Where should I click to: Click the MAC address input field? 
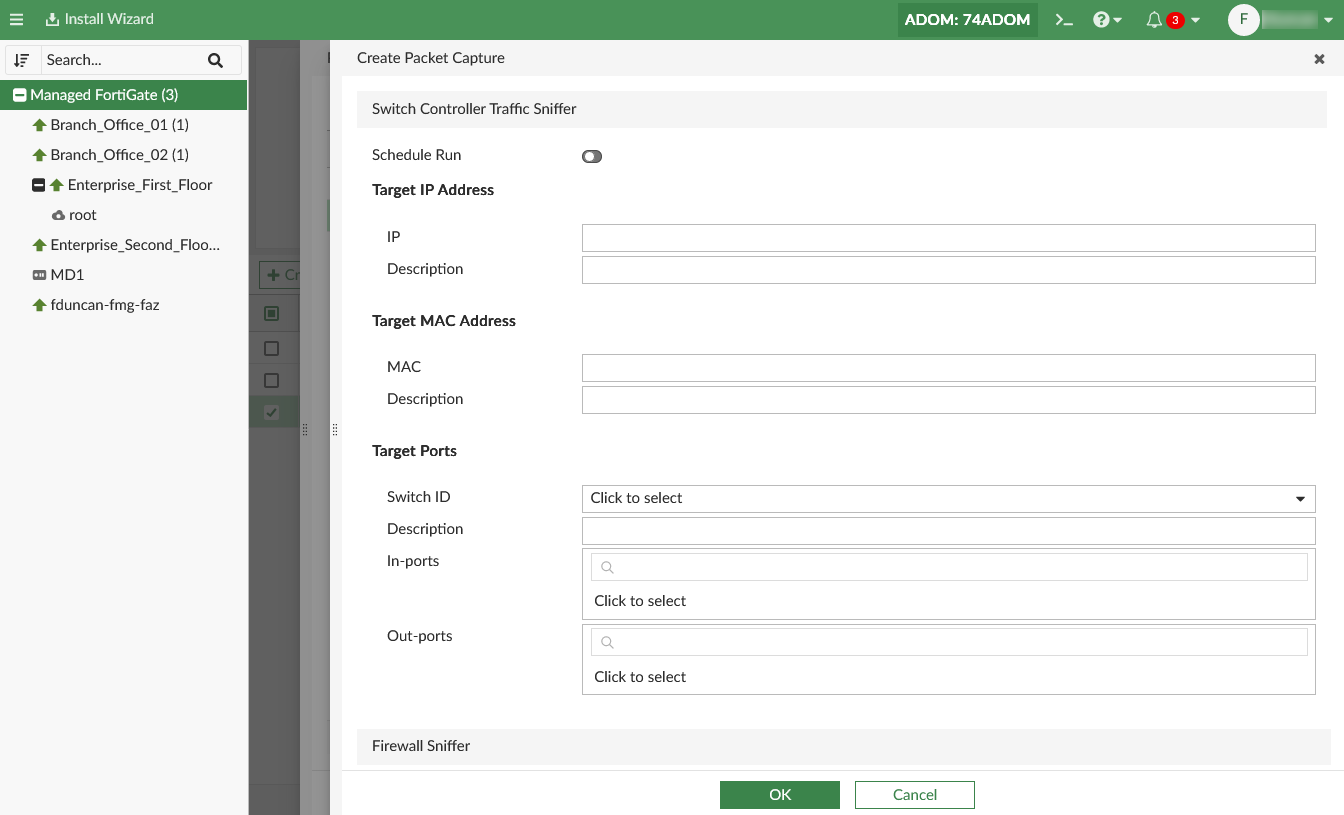pyautogui.click(x=948, y=368)
